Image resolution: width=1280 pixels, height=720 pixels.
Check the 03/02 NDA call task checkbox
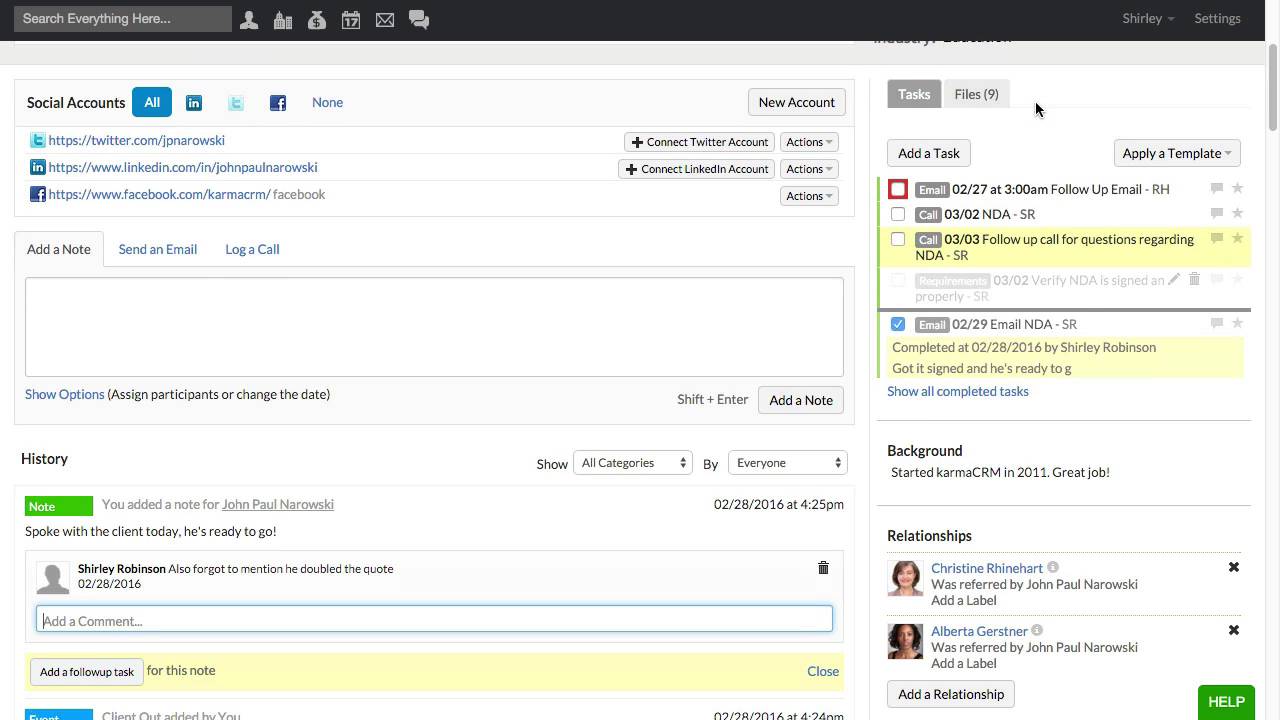click(898, 214)
